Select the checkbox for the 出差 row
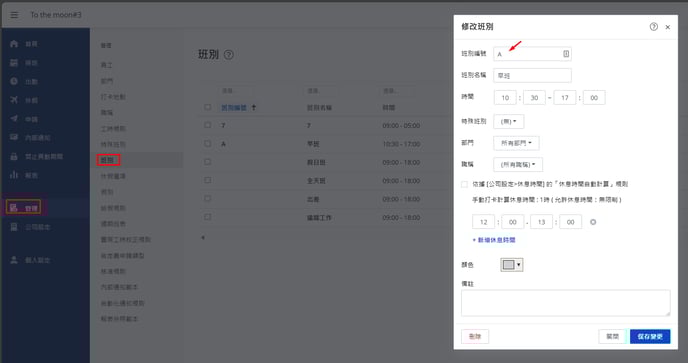688x363 pixels. pos(208,199)
